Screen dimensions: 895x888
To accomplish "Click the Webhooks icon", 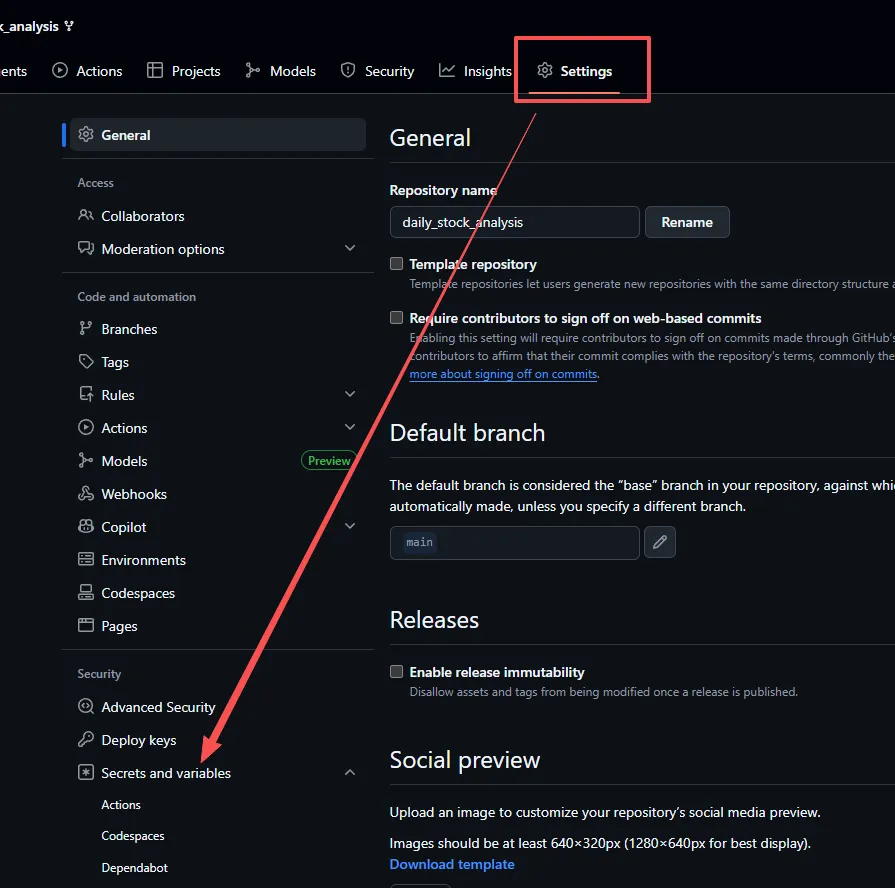I will 86,494.
